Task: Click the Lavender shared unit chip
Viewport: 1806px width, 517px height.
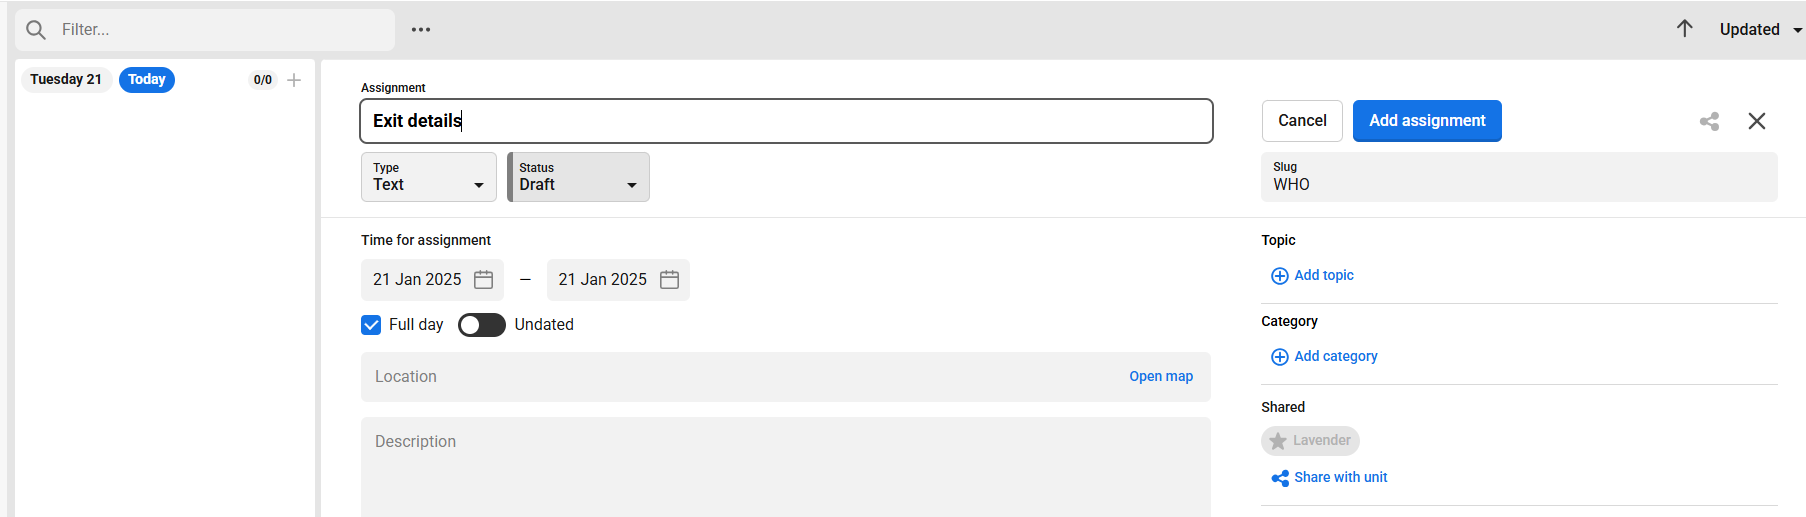Action: point(1310,441)
